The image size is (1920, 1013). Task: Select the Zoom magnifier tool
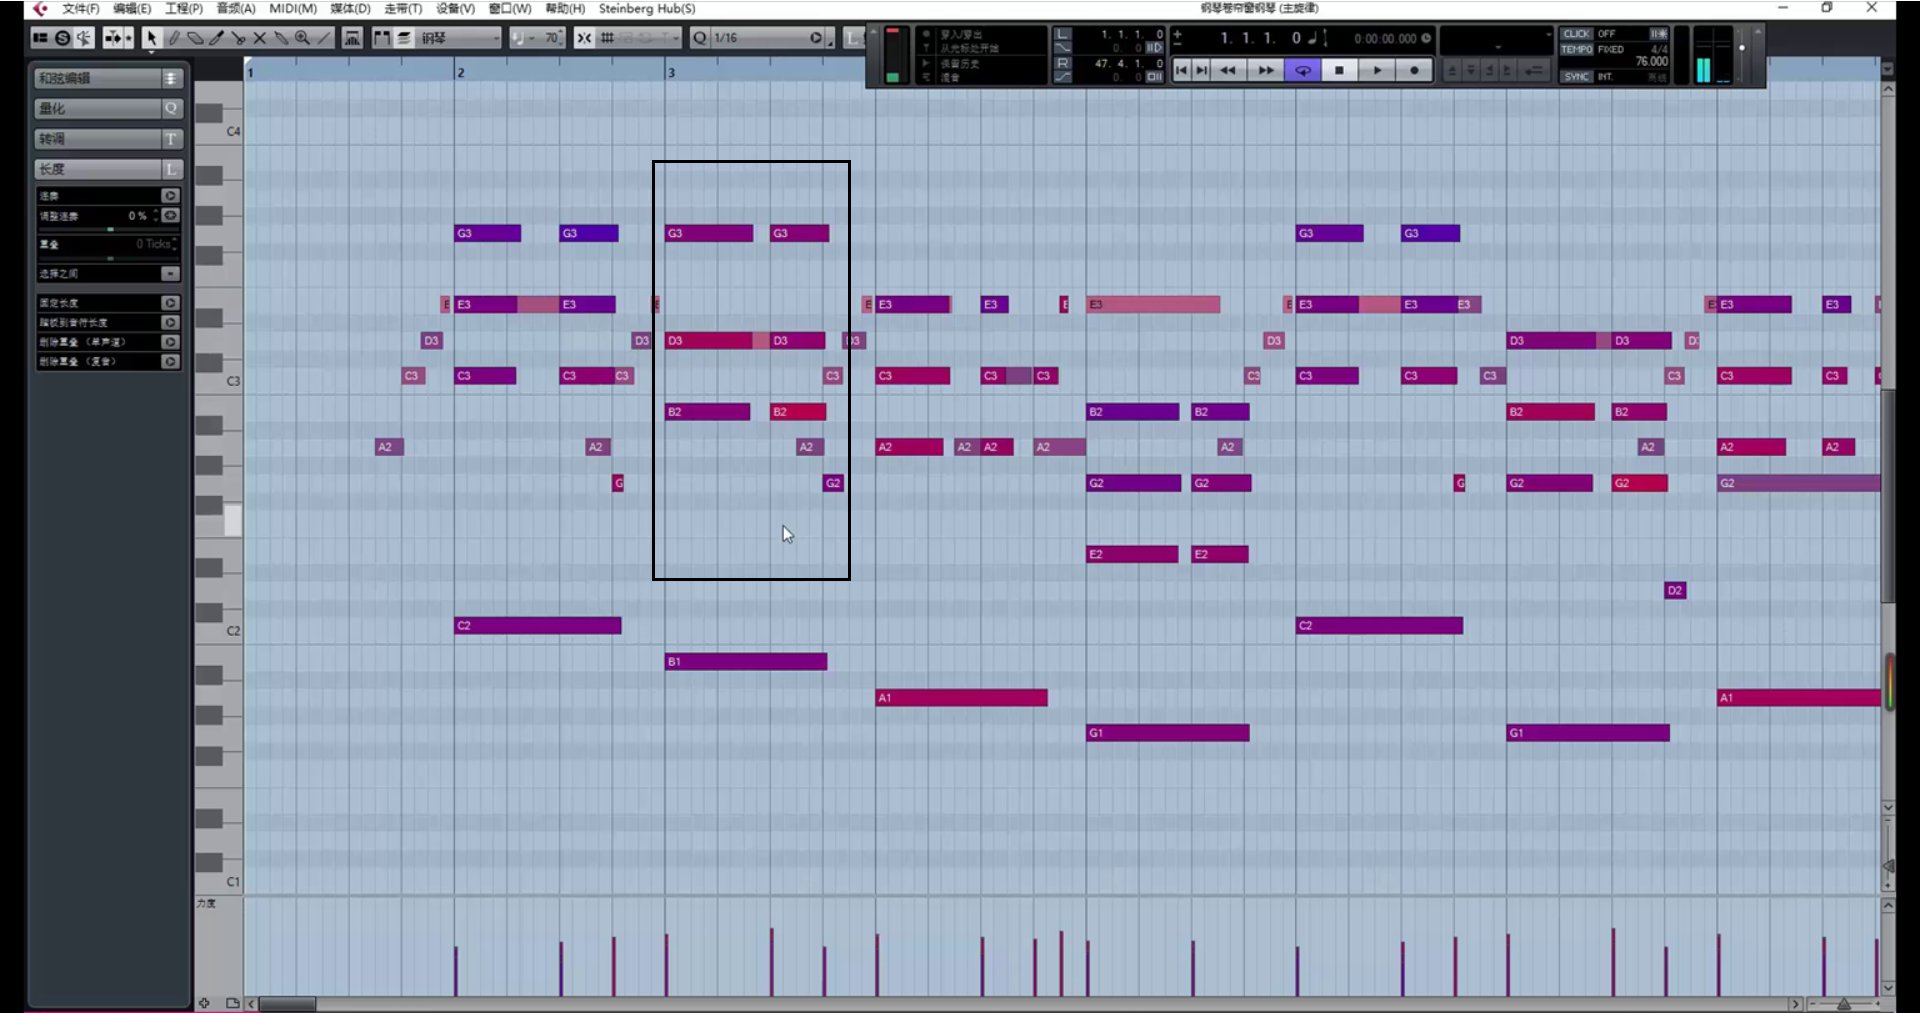(x=302, y=38)
